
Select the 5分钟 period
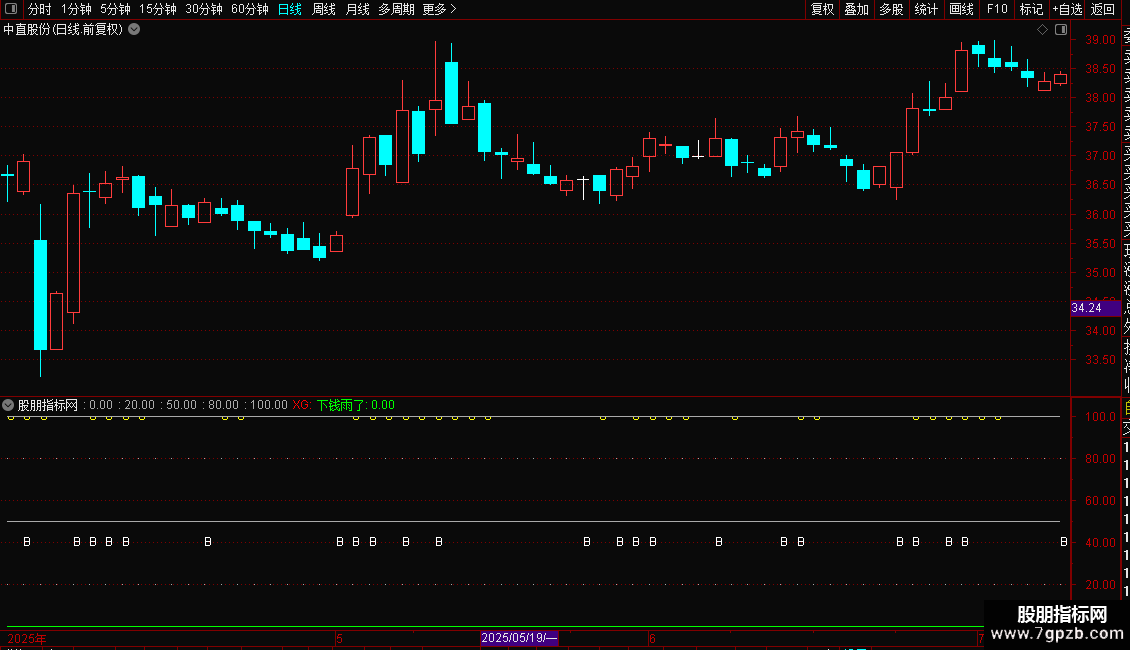click(x=115, y=9)
